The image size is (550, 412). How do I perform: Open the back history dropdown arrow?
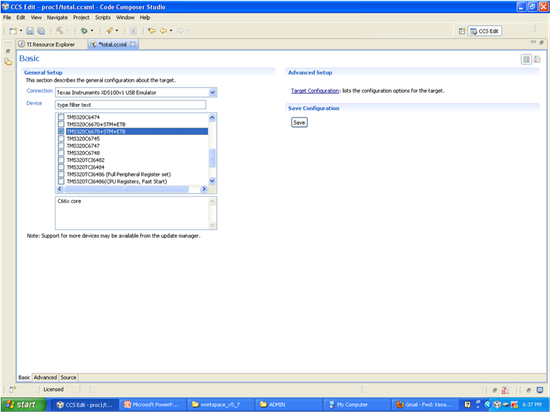(171, 31)
